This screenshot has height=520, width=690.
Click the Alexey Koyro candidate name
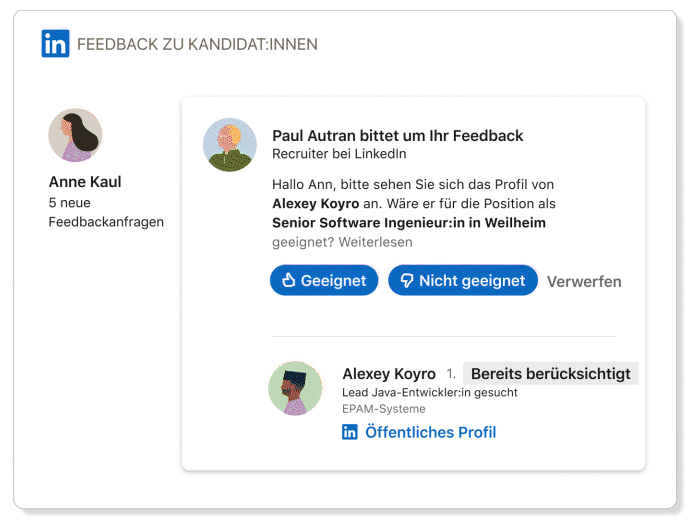tap(389, 374)
